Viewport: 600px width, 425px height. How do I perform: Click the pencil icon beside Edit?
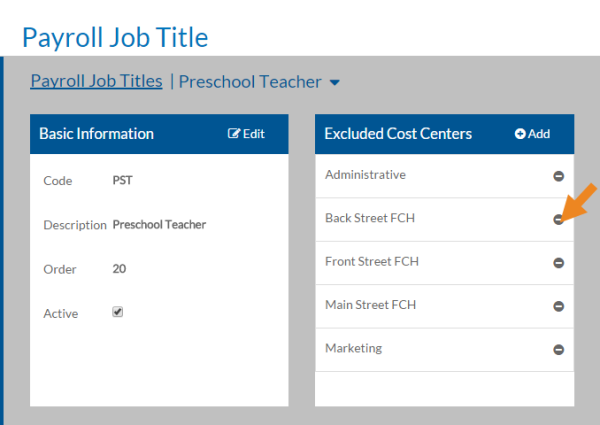[x=234, y=134]
